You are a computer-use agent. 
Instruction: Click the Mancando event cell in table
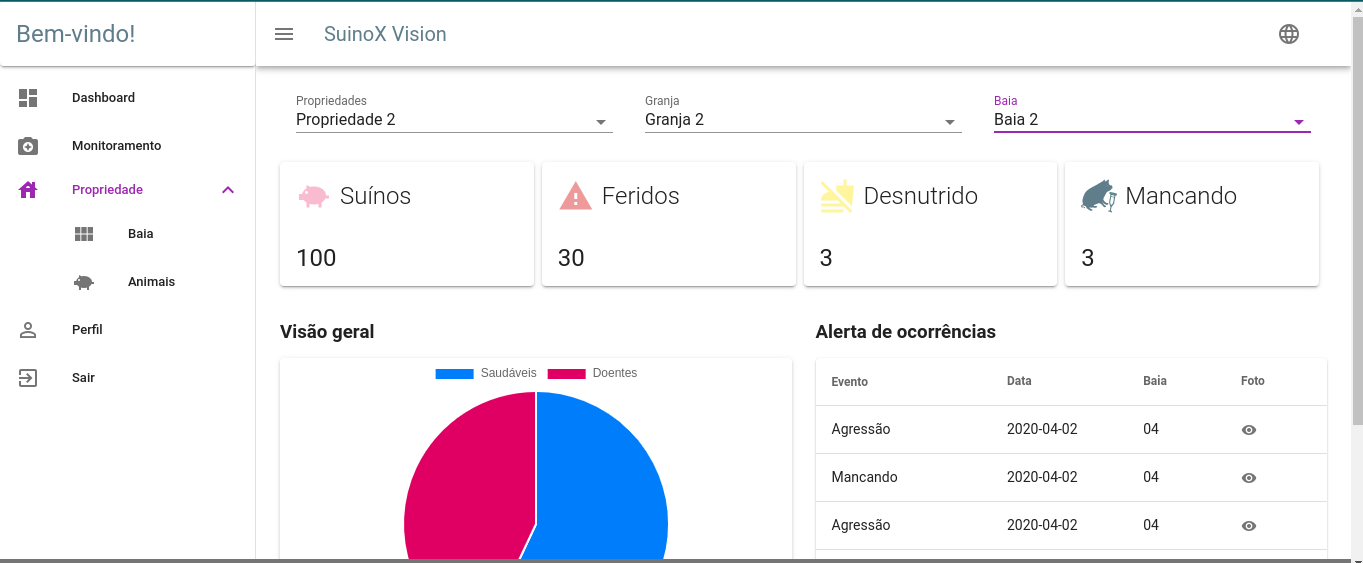click(x=865, y=478)
